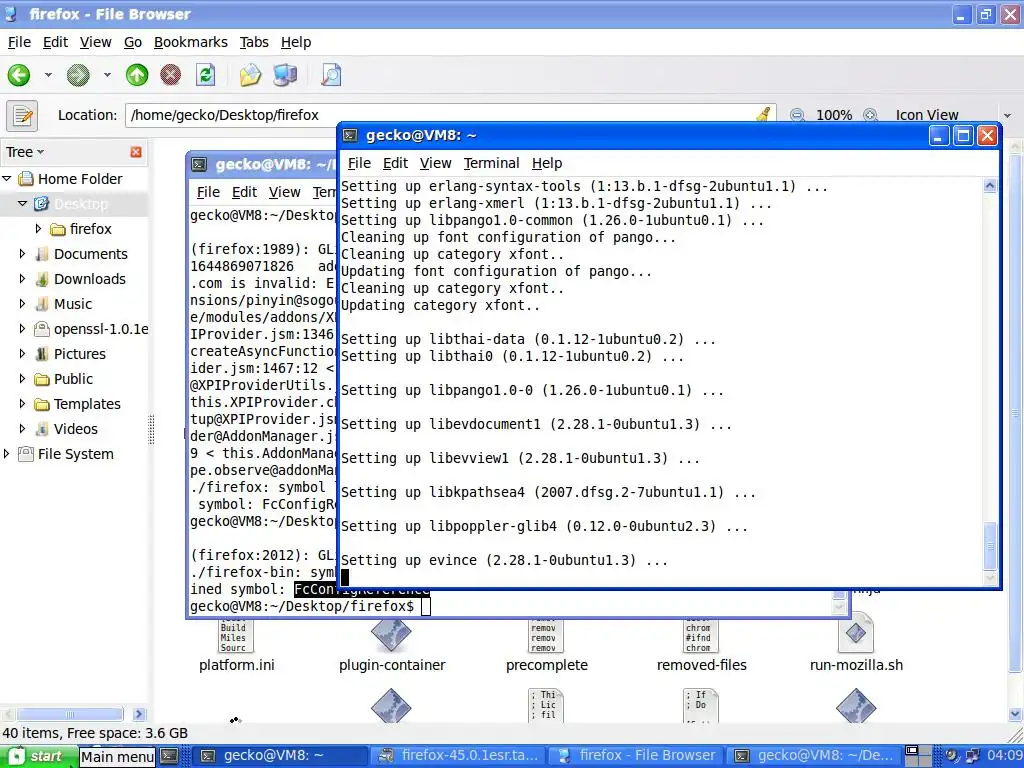Click File Browser's scroll down arrow
The height and width of the screenshot is (768, 1024).
click(1016, 713)
